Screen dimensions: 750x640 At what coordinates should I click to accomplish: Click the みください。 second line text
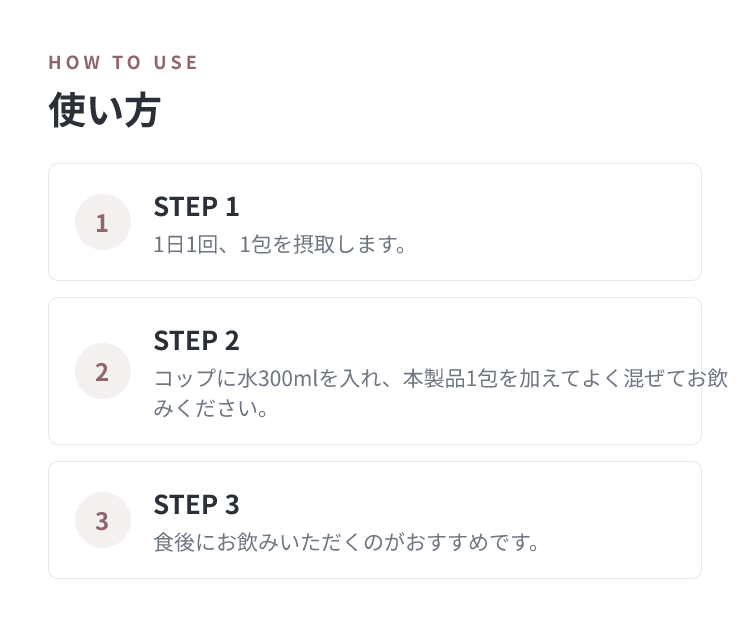[x=210, y=408]
